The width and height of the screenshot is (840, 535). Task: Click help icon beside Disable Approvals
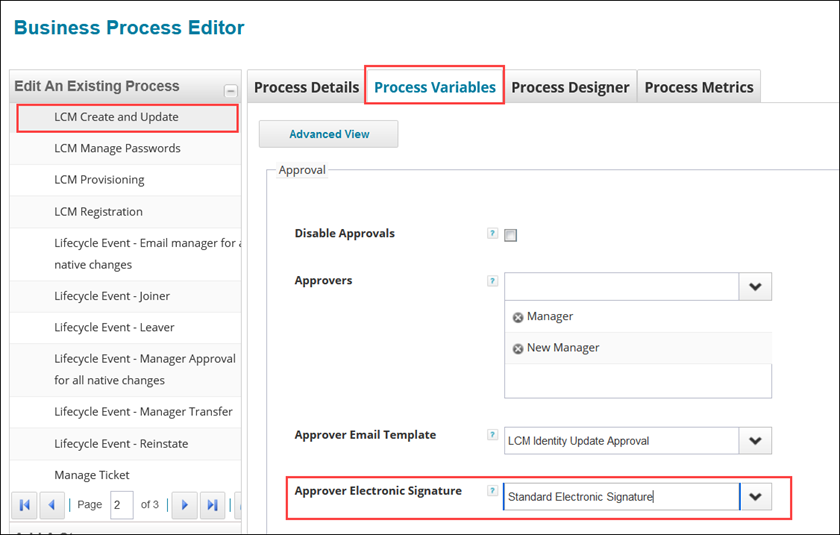point(492,234)
